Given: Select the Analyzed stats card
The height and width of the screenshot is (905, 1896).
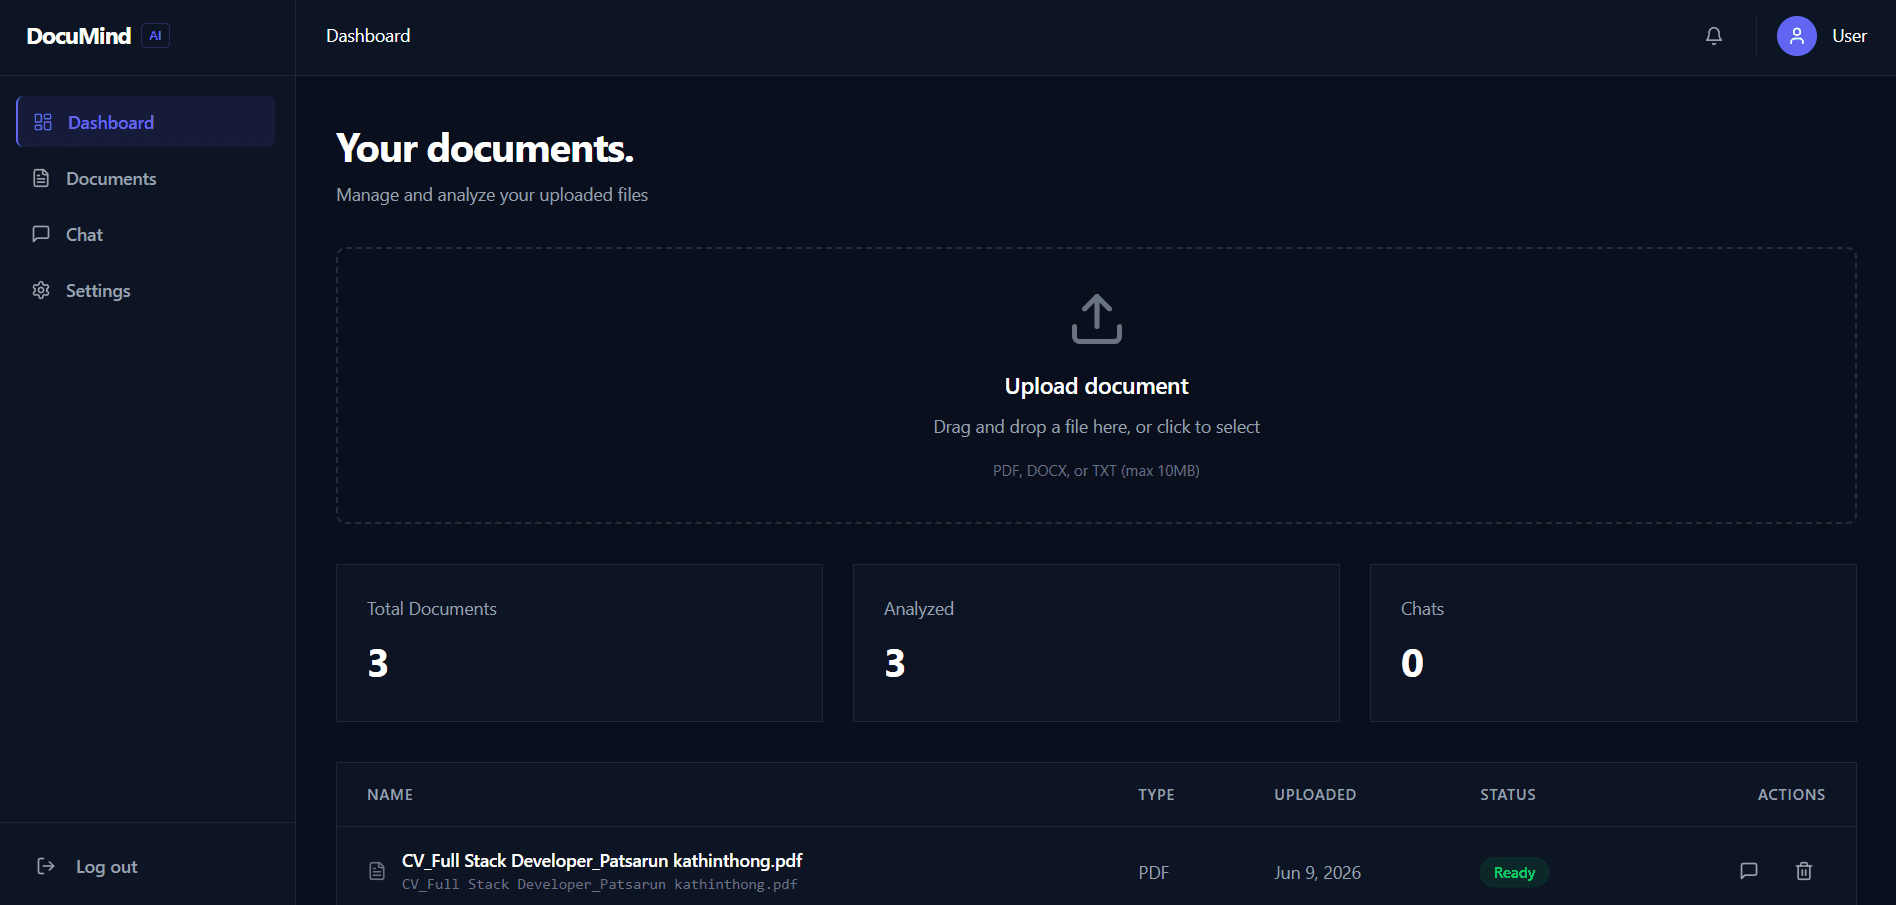Looking at the screenshot, I should pyautogui.click(x=1096, y=643).
